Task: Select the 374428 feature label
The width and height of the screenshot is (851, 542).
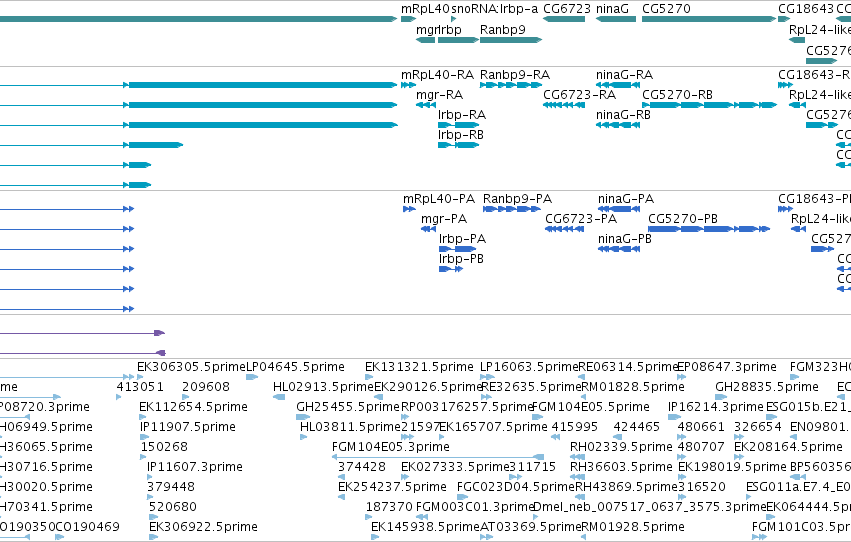Action: (x=361, y=467)
